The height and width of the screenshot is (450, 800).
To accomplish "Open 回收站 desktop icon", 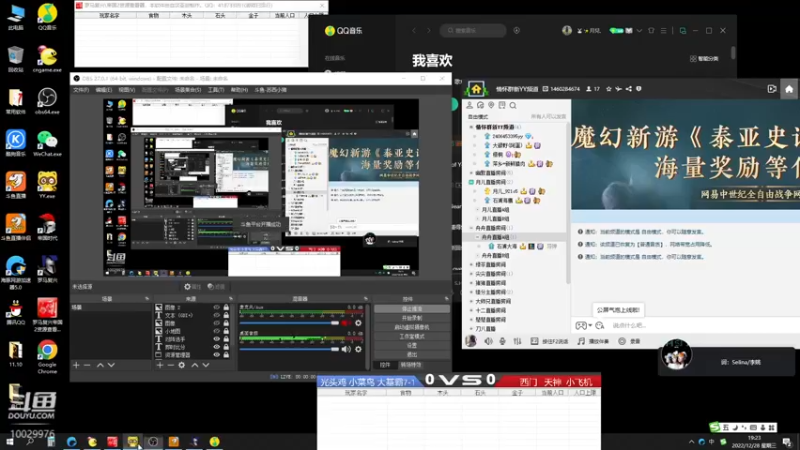I will 15,59.
